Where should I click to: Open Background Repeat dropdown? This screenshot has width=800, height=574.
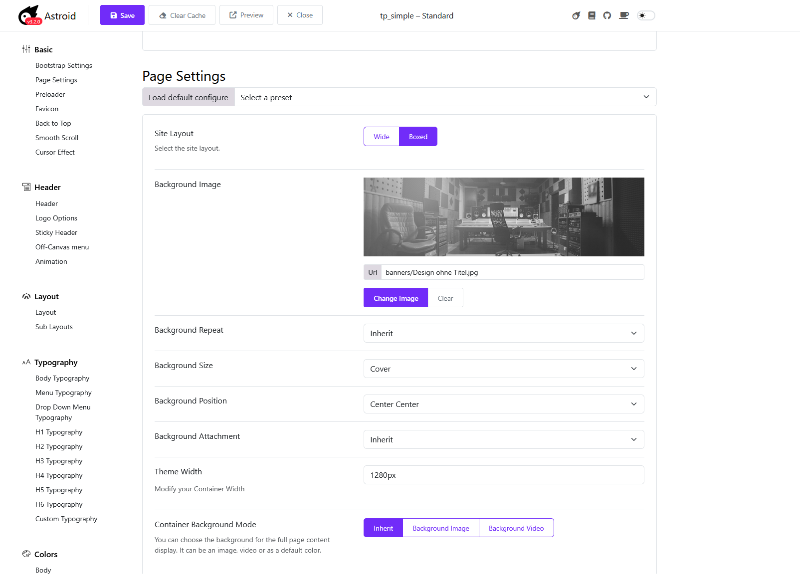[504, 333]
